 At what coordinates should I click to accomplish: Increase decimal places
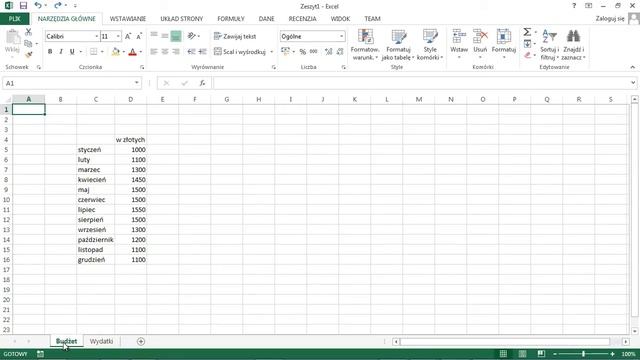328,52
